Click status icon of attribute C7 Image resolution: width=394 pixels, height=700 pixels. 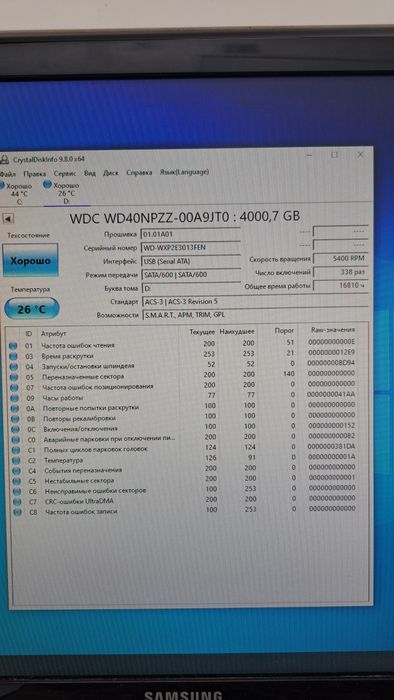[17, 502]
